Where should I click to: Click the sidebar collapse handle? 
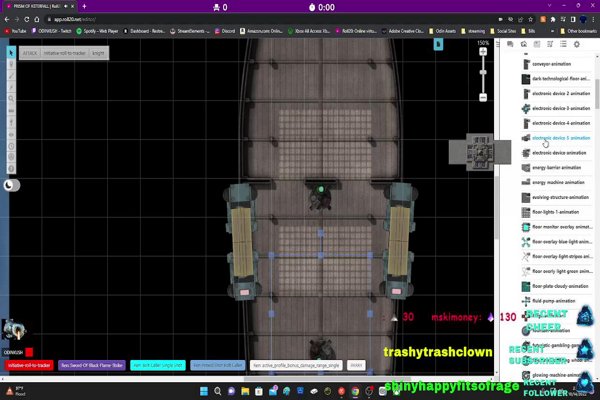pos(497,44)
